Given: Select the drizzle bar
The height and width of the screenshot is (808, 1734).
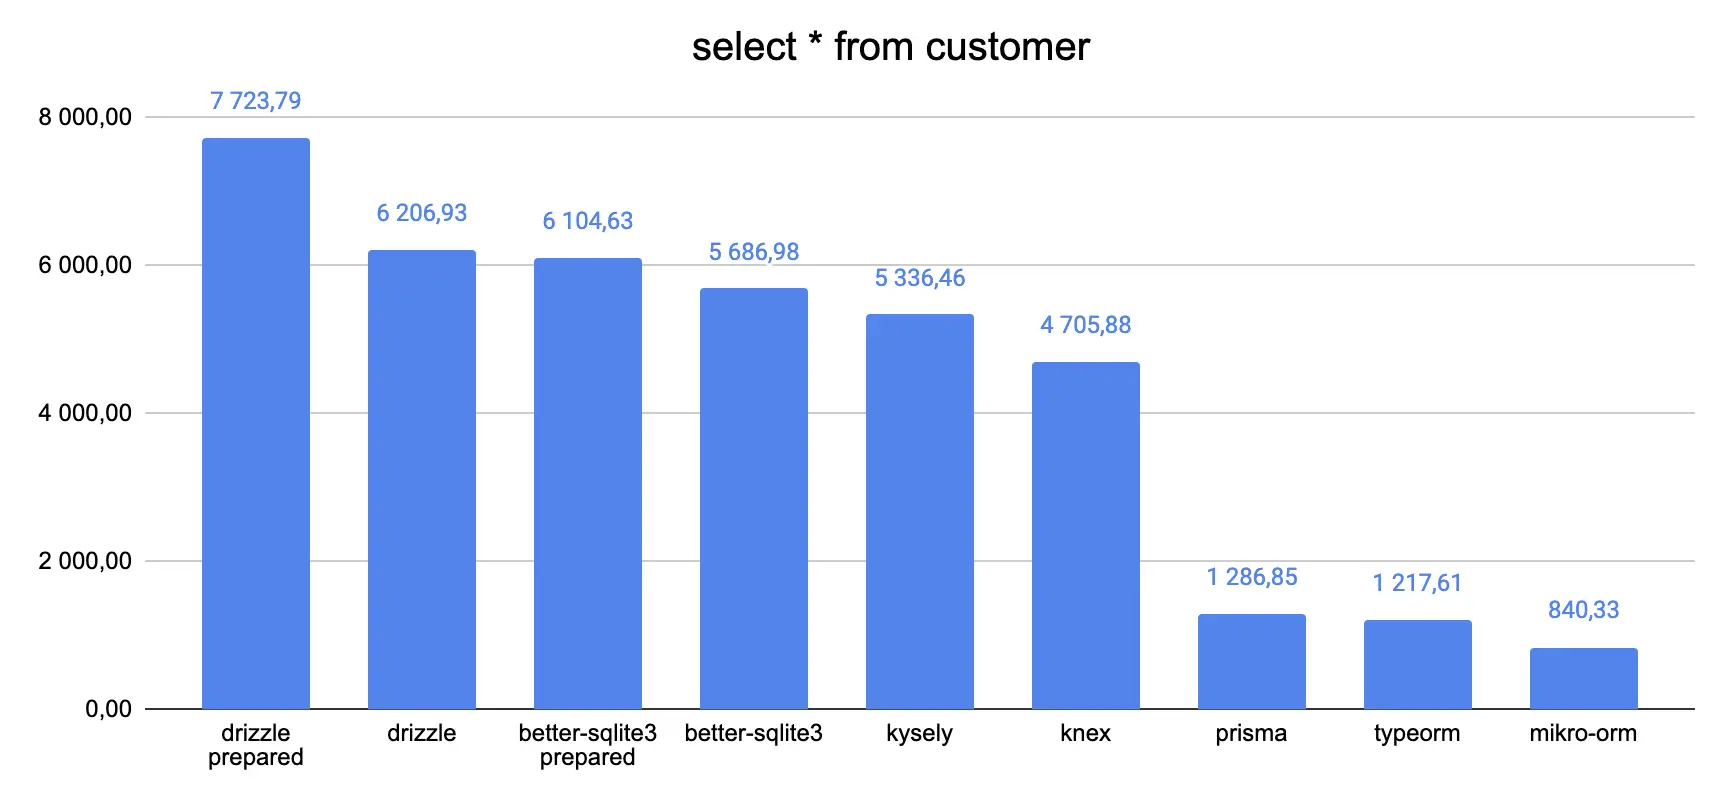Looking at the screenshot, I should click(422, 479).
